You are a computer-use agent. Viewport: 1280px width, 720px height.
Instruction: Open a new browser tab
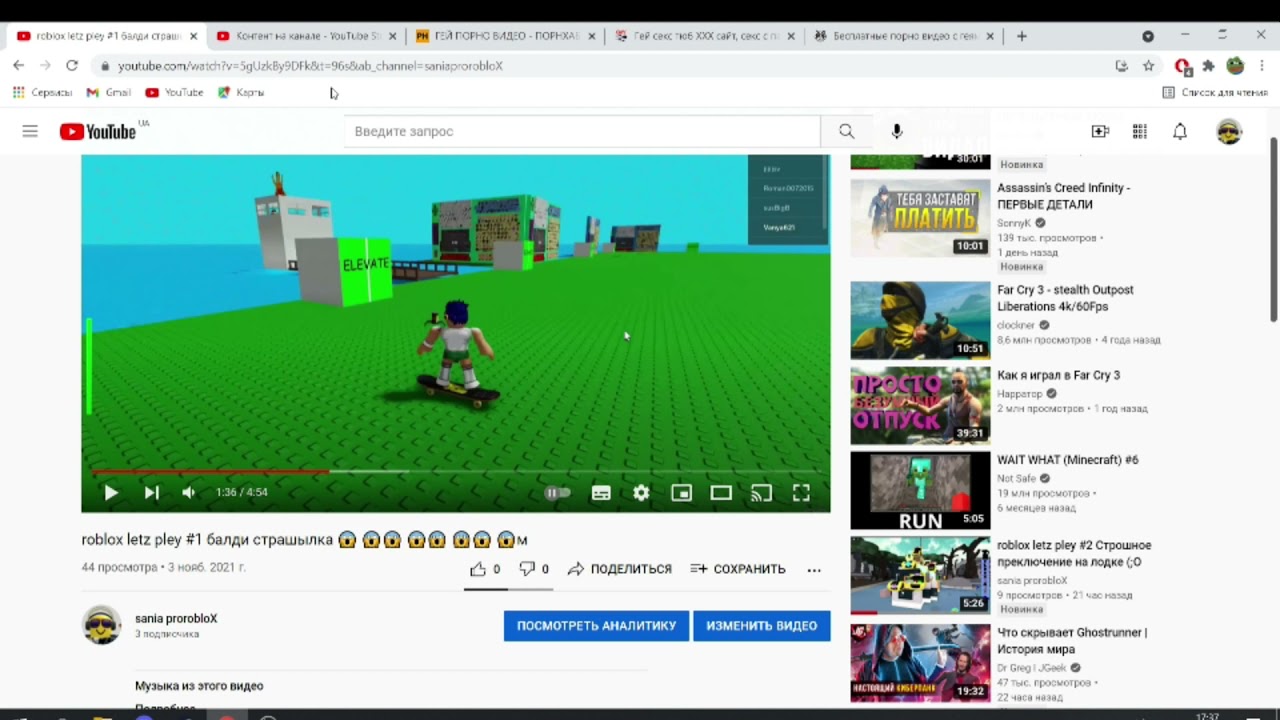[1021, 36]
